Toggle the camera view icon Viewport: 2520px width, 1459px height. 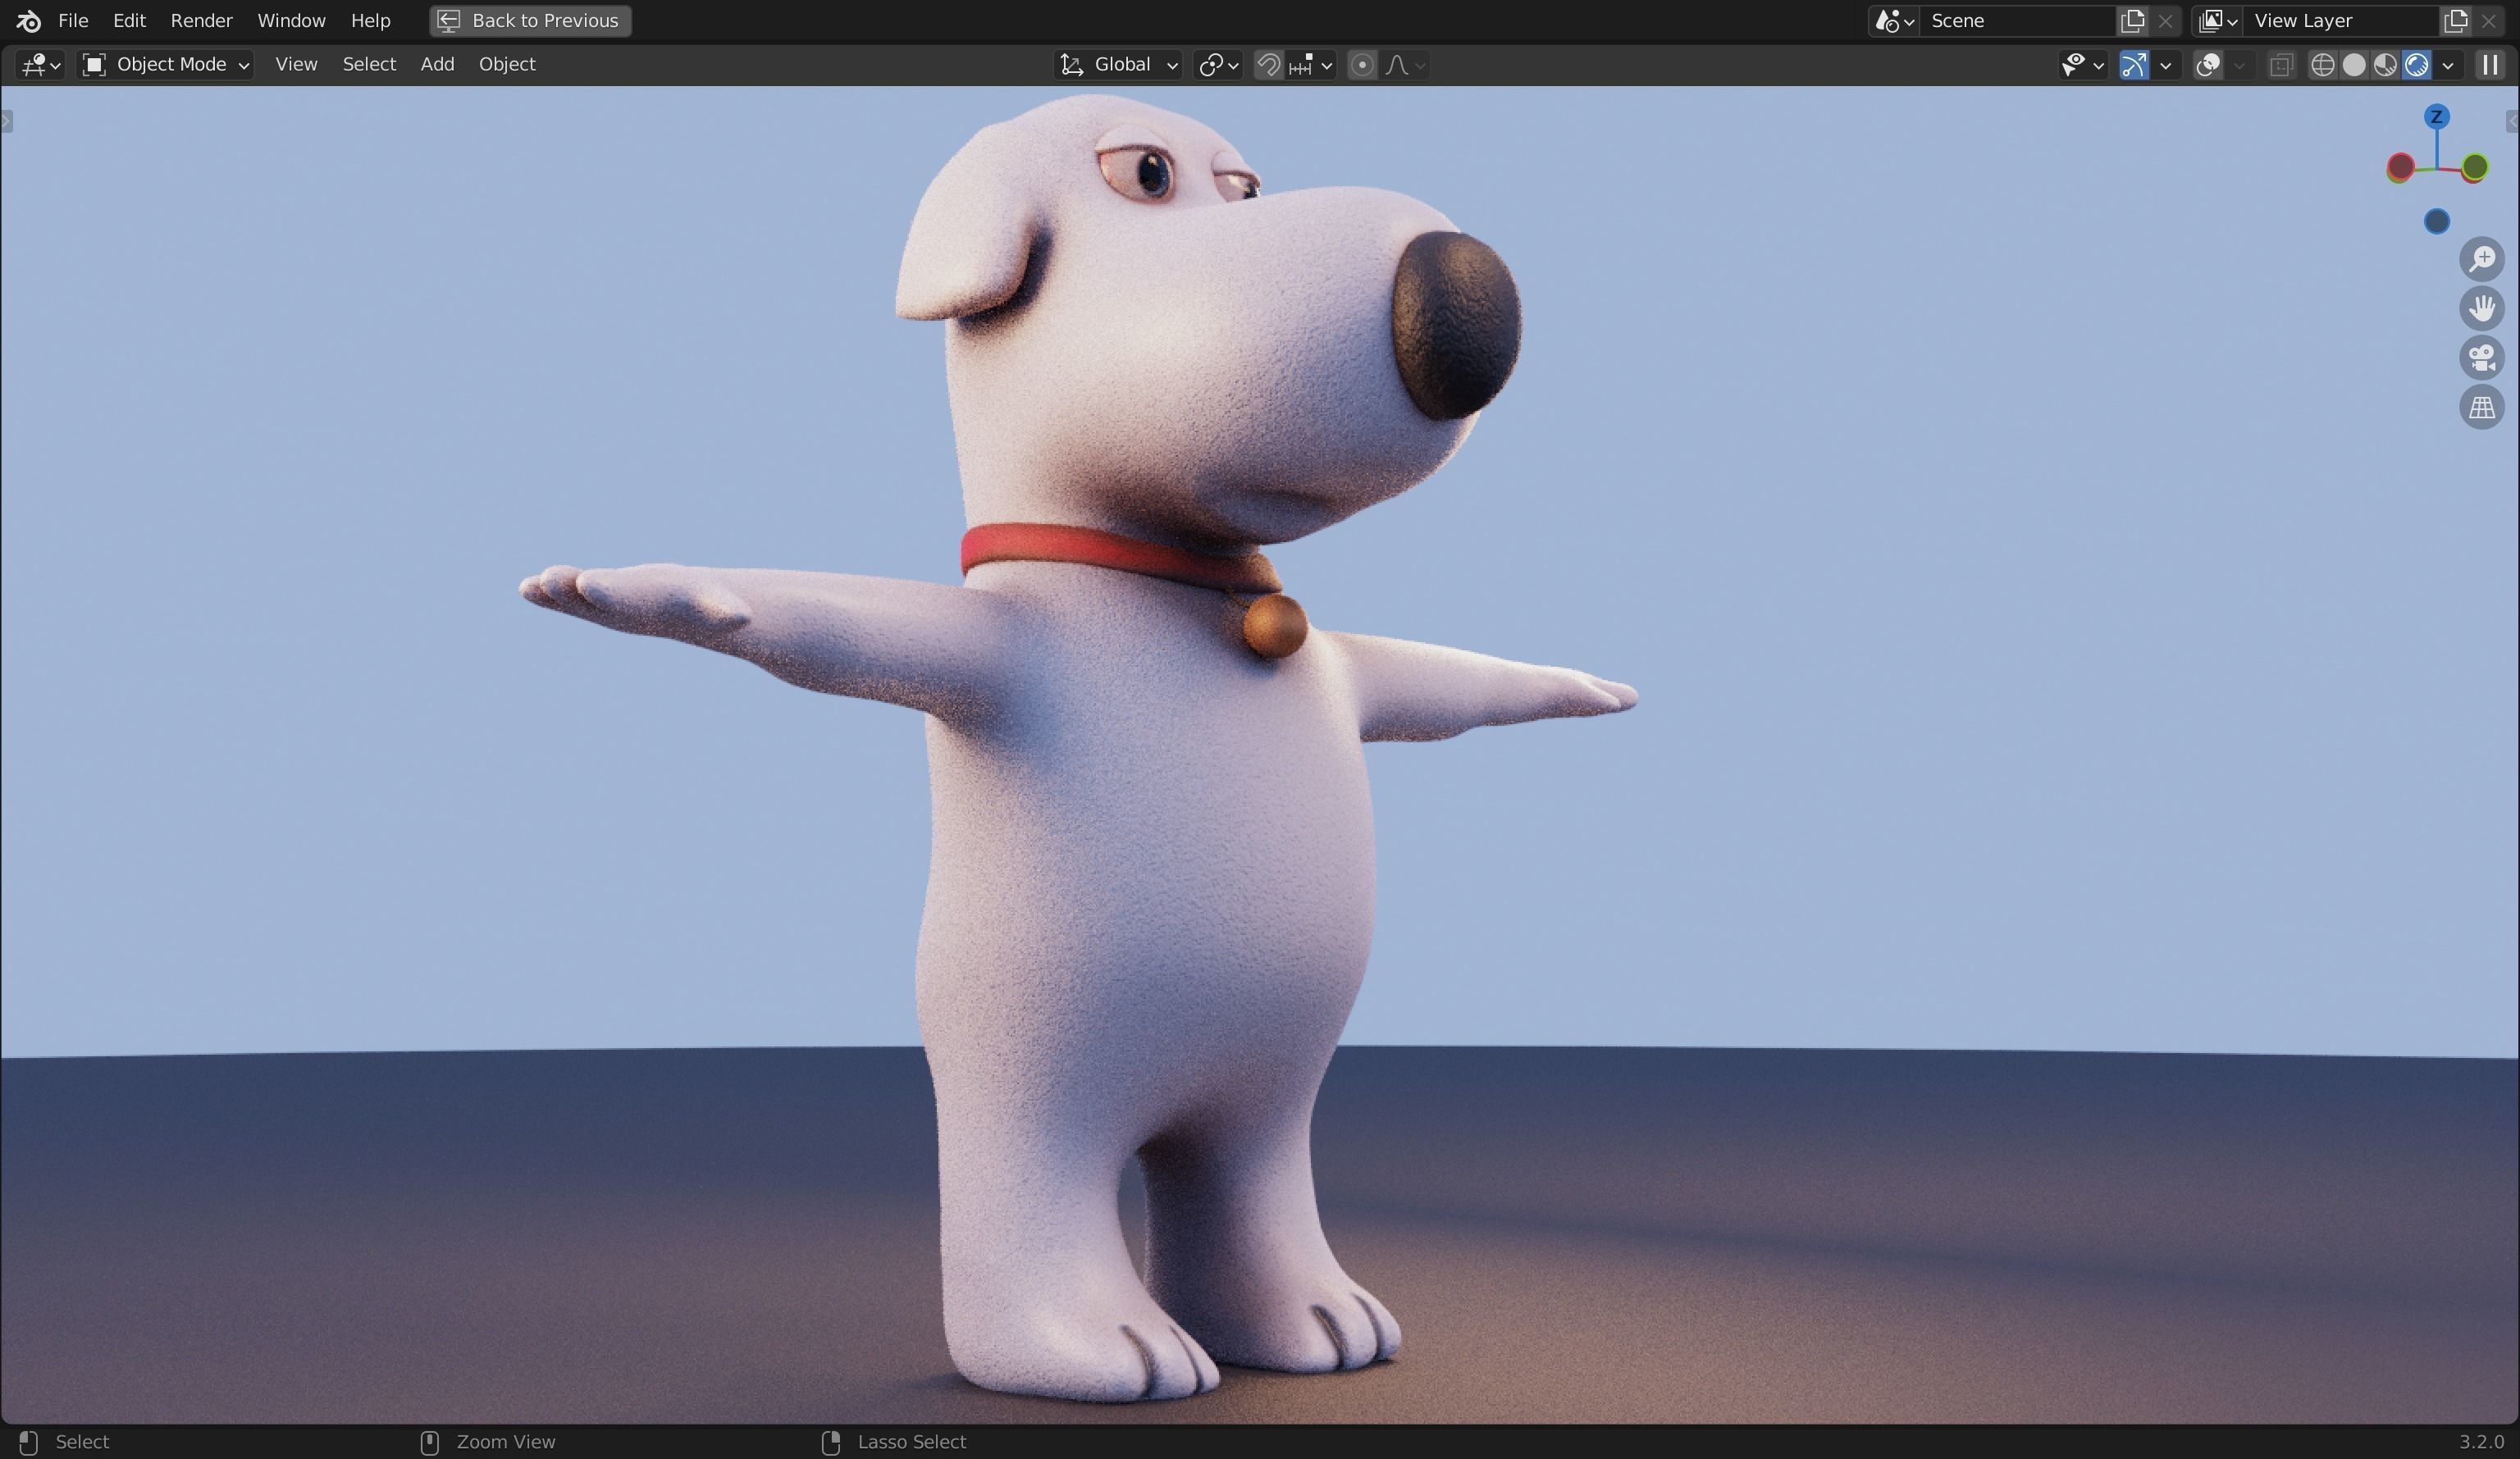(2481, 358)
